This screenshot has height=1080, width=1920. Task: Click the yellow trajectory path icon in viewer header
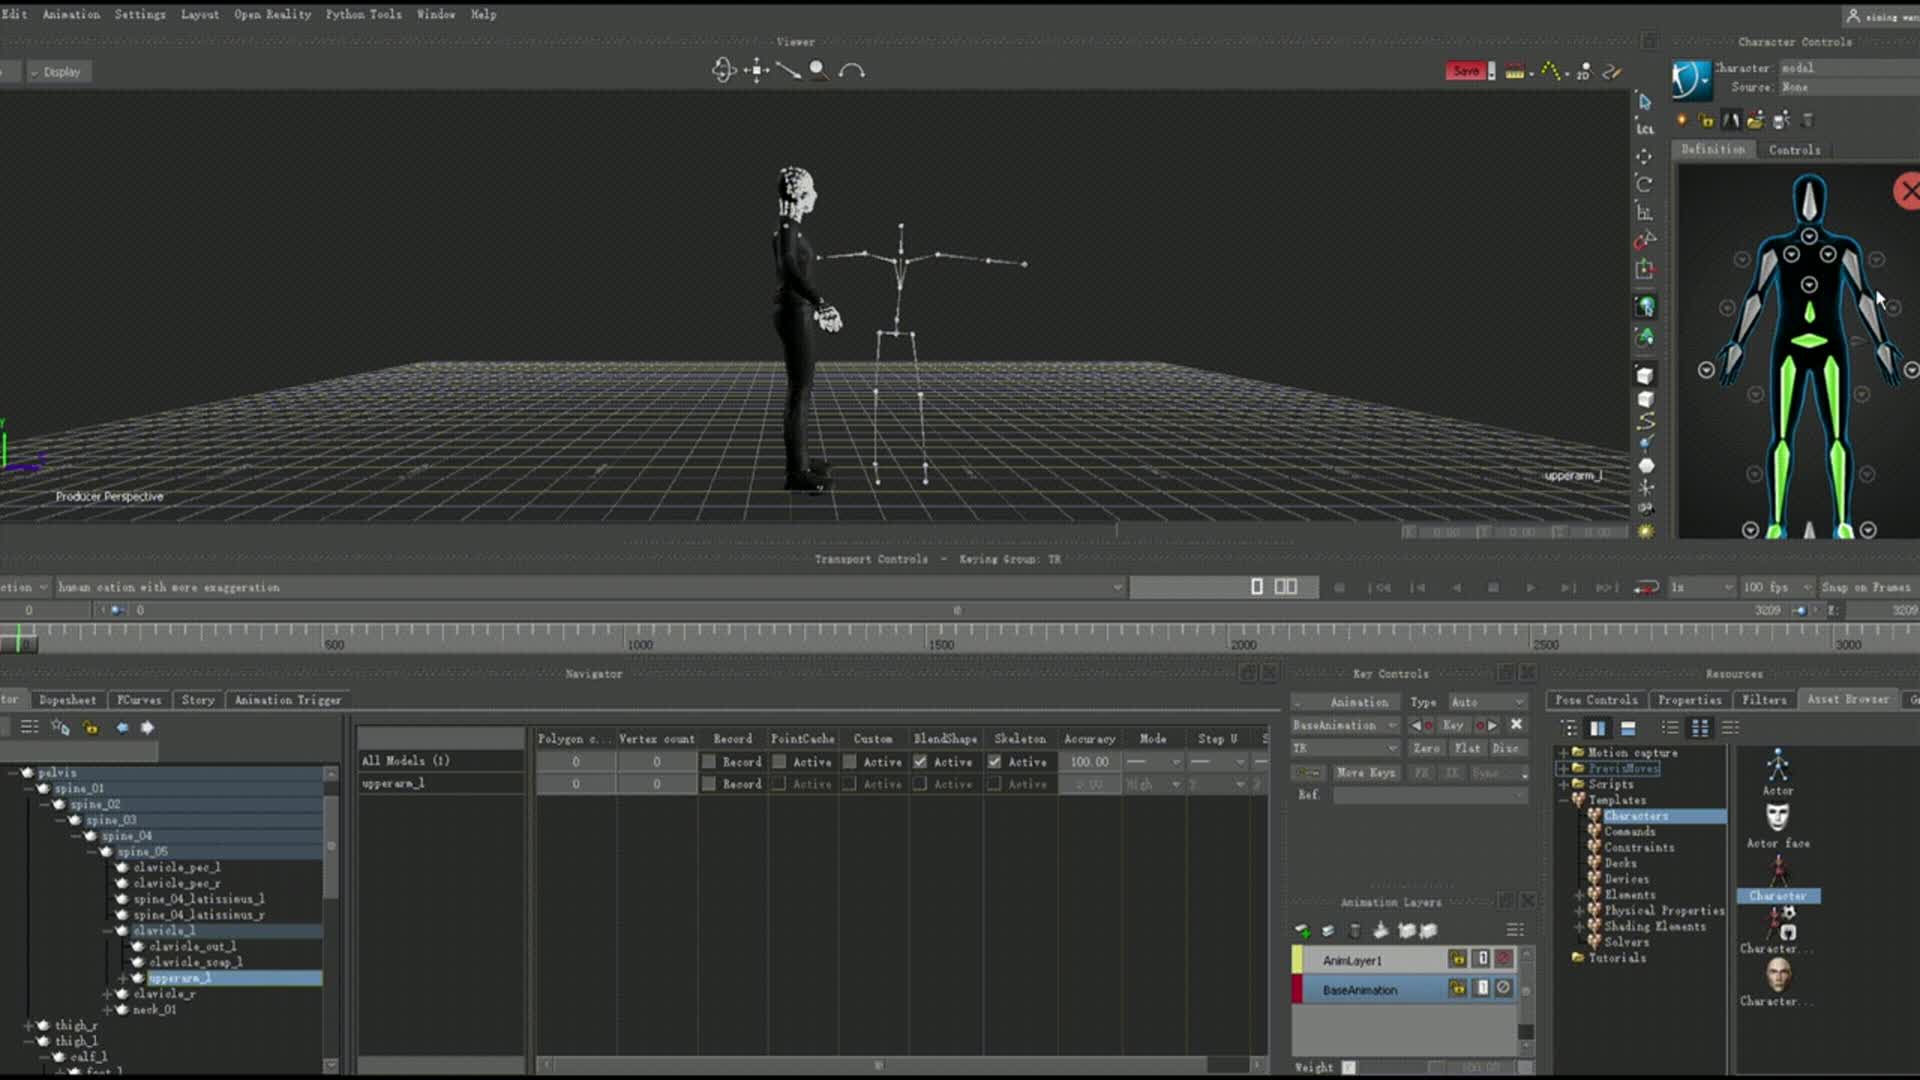(x=1550, y=71)
